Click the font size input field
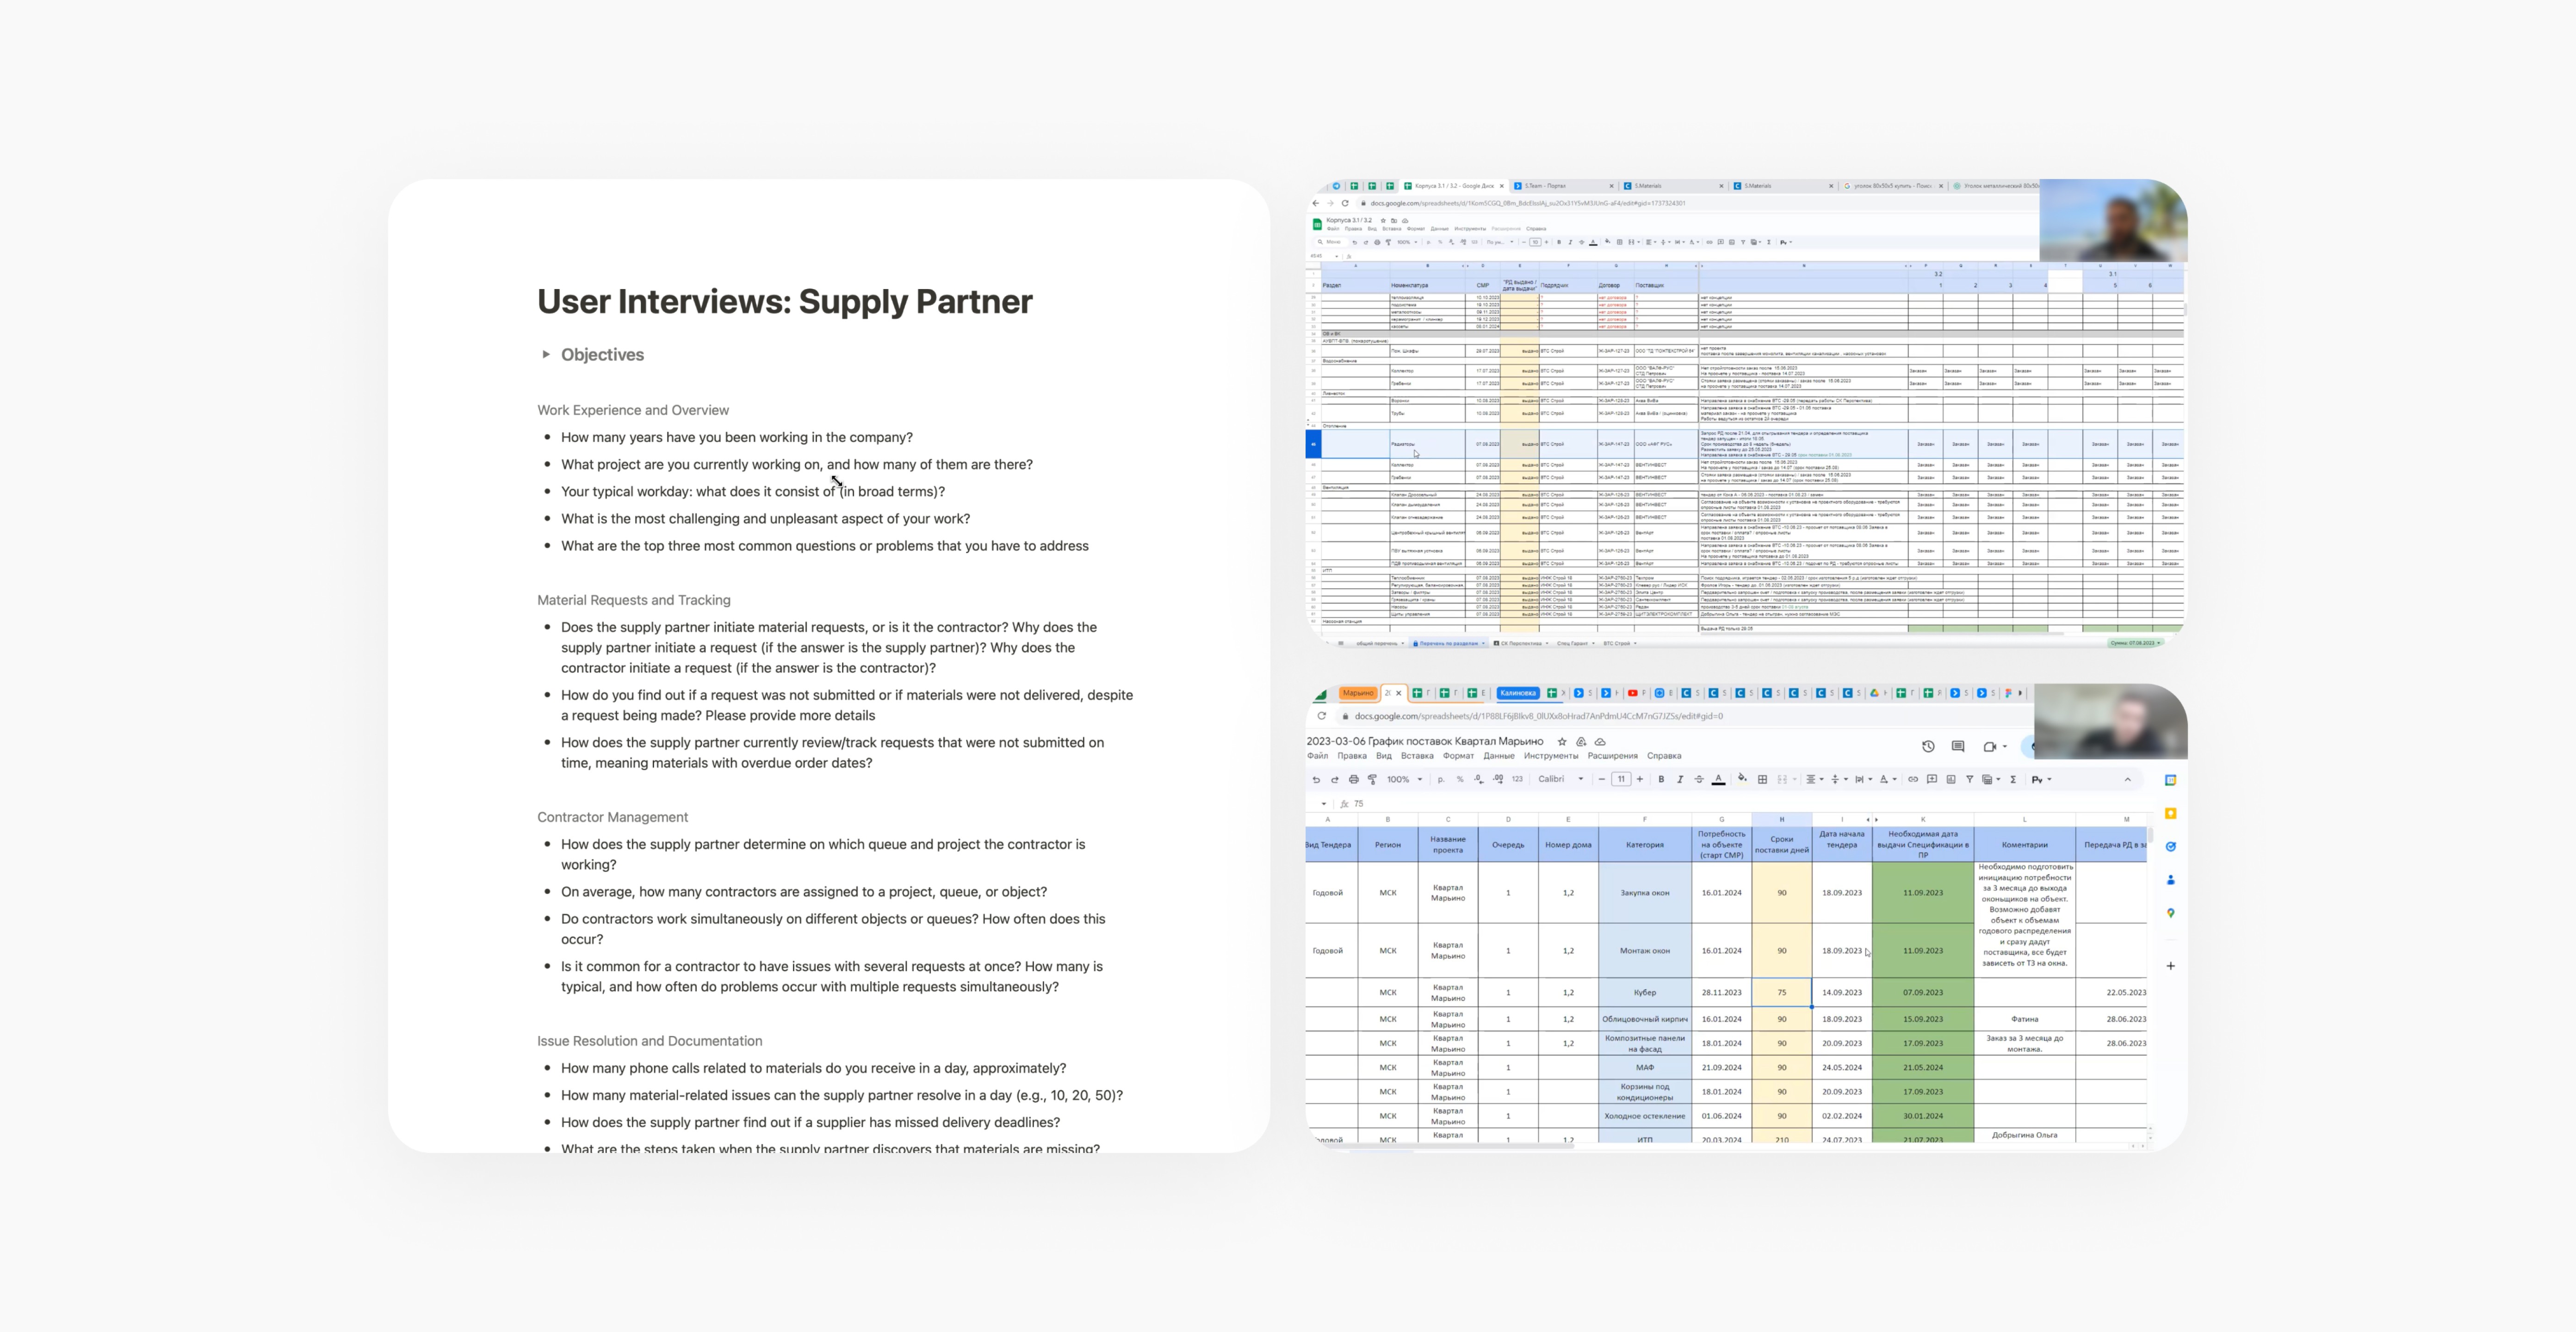Viewport: 2576px width, 1332px height. click(x=1621, y=779)
